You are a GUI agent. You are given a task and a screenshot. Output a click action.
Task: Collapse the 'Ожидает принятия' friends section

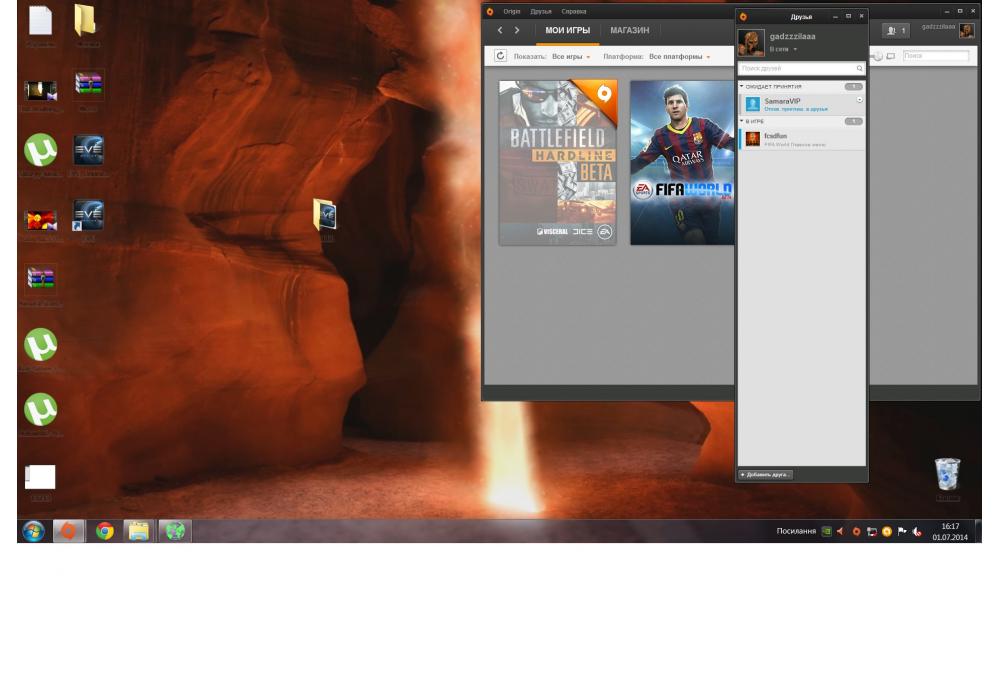click(742, 87)
